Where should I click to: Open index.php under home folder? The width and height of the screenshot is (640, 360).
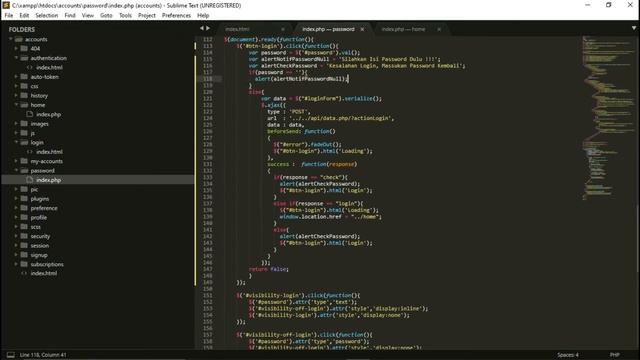[49, 114]
